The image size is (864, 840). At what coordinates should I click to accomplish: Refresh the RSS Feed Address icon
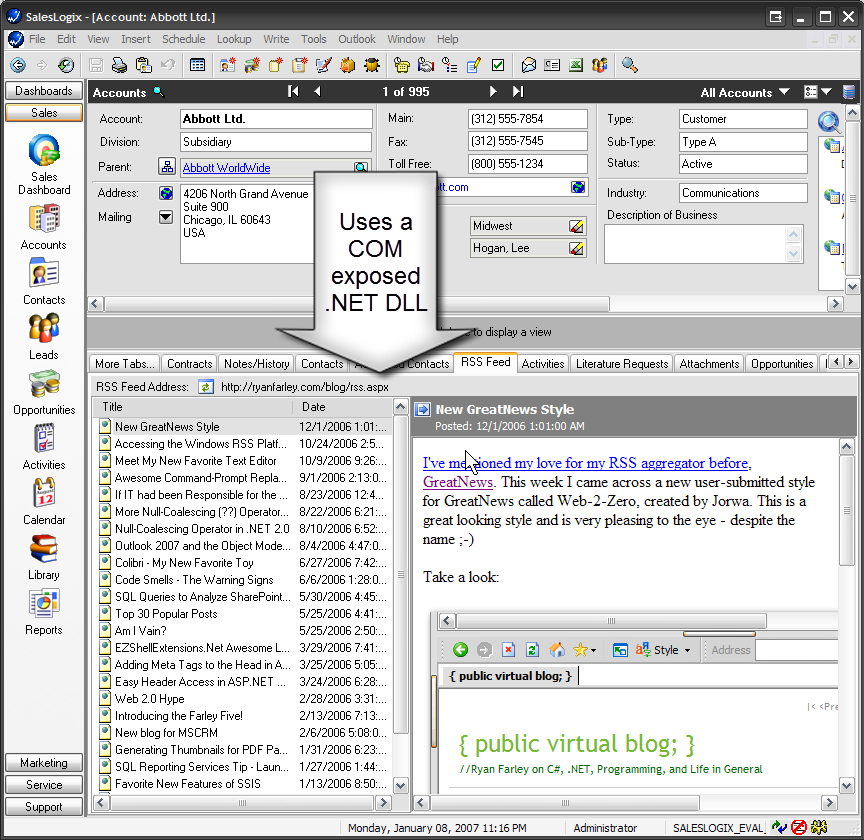[206, 387]
